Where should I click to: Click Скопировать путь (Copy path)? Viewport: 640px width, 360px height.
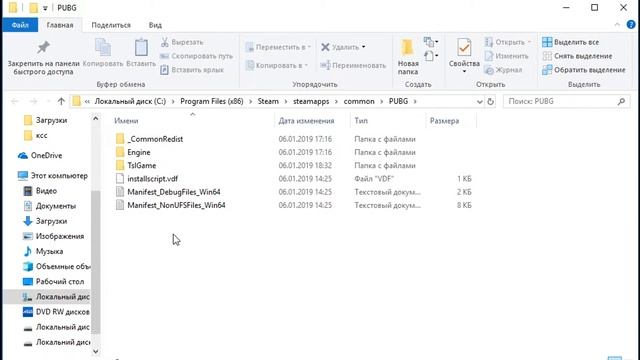pos(196,56)
